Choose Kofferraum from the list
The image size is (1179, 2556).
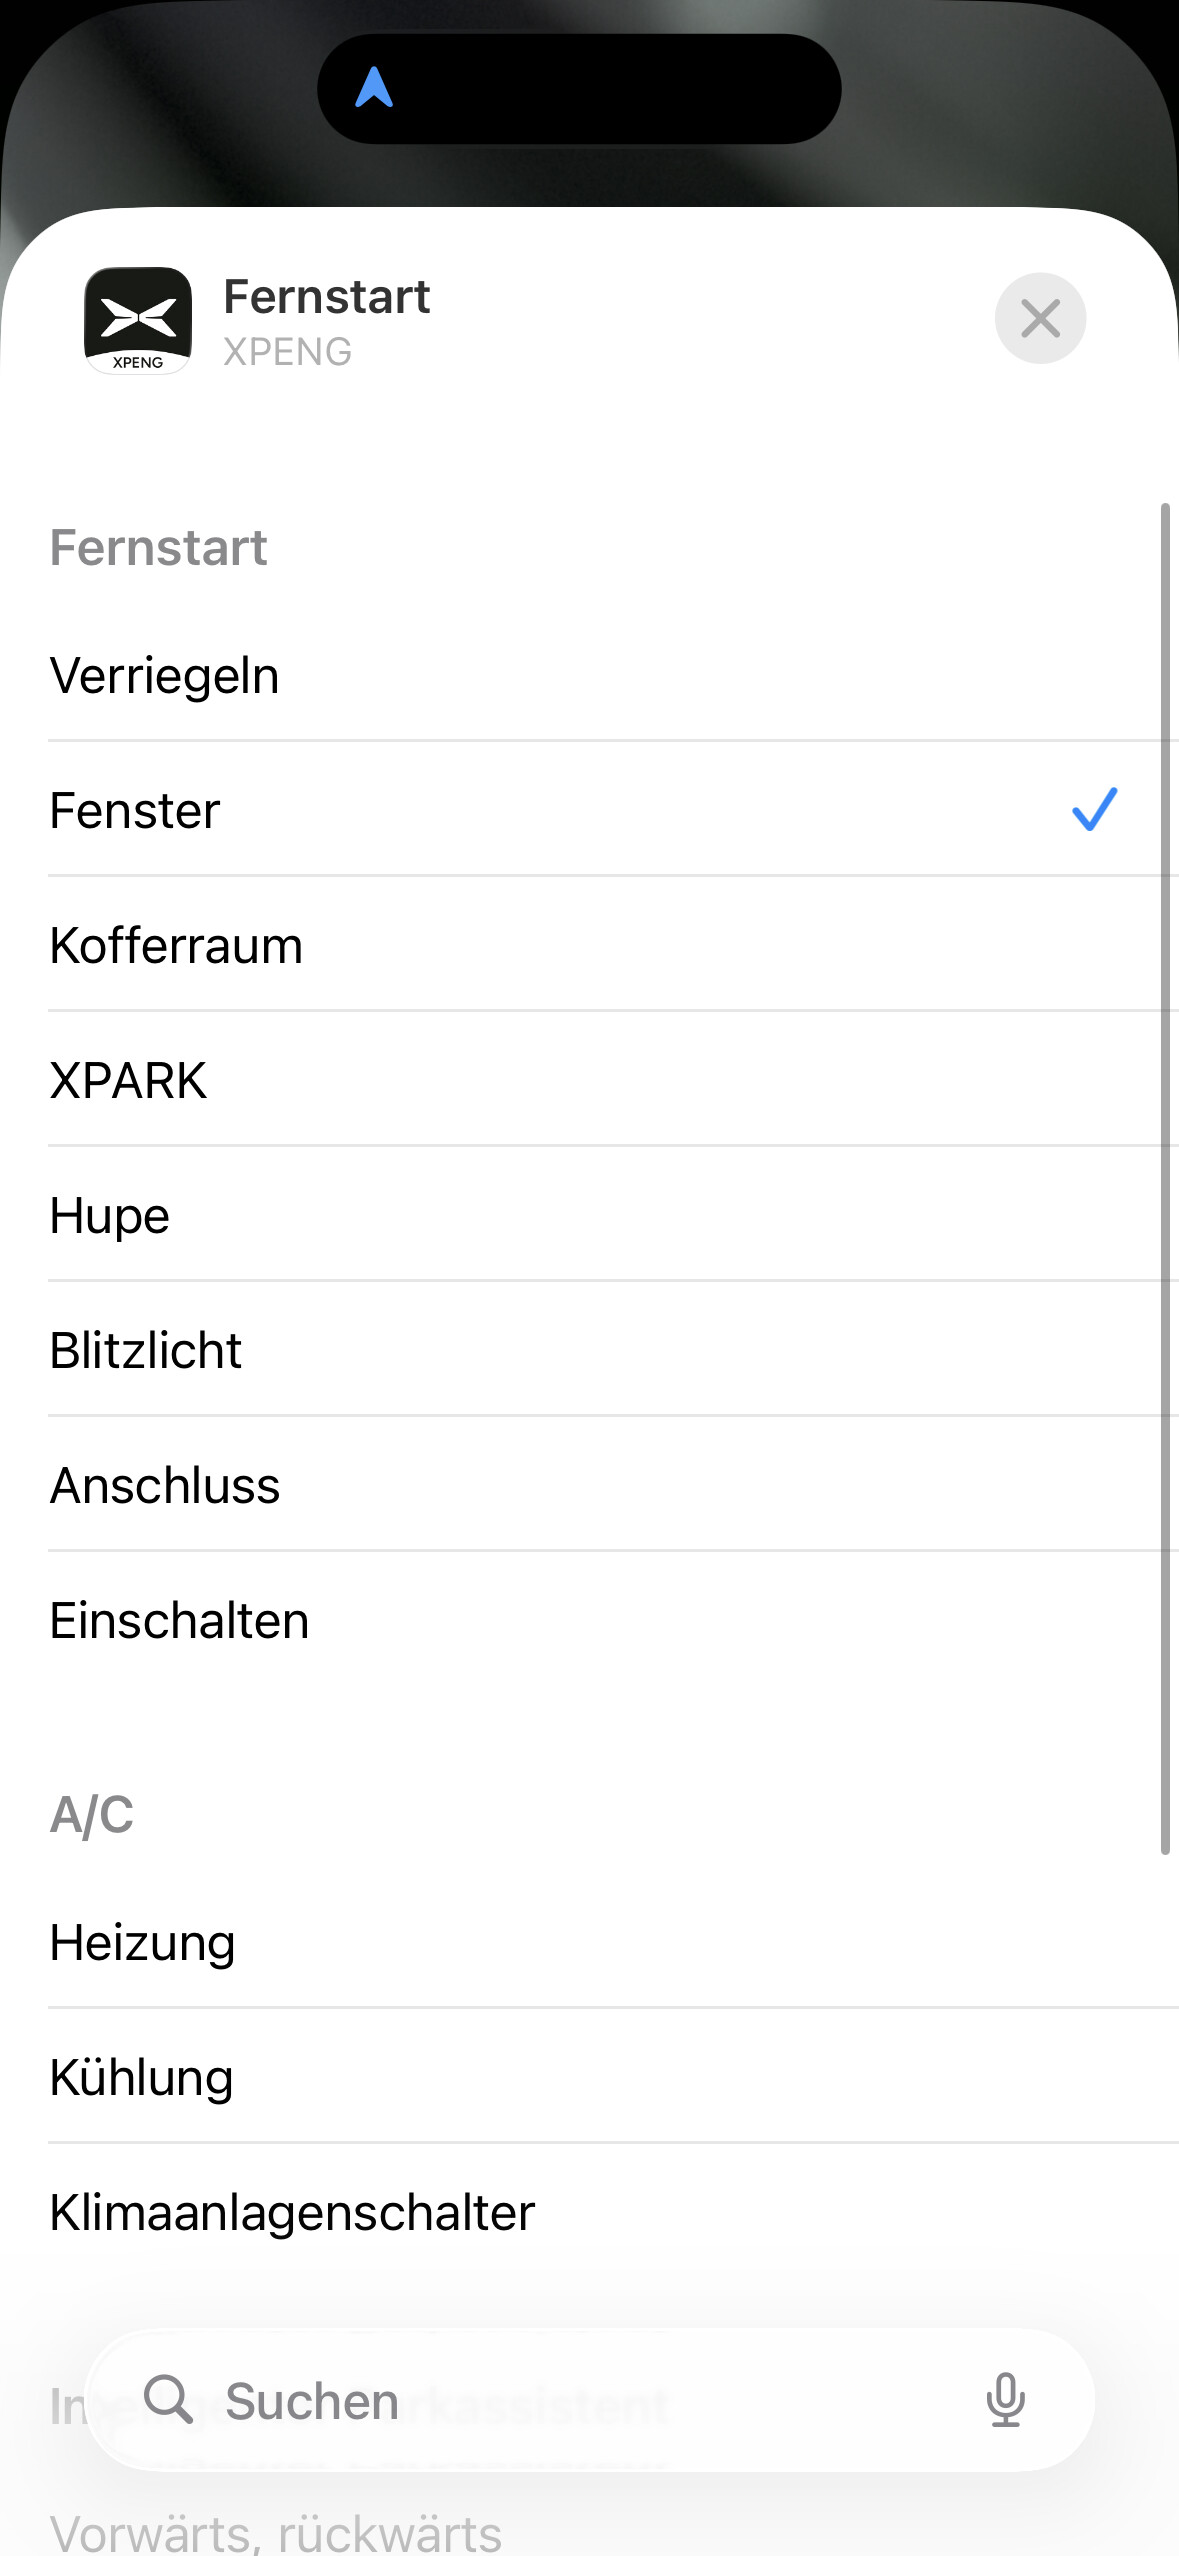pos(176,946)
